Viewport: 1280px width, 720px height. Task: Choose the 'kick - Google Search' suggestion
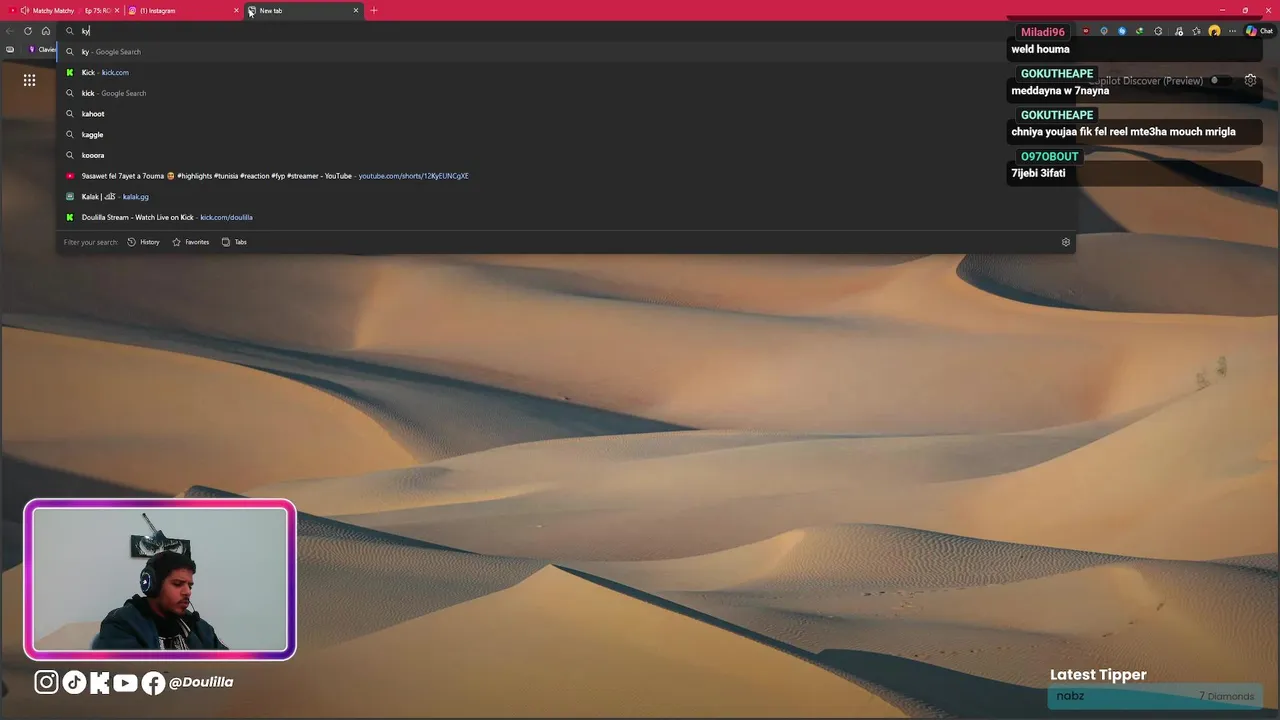click(566, 93)
